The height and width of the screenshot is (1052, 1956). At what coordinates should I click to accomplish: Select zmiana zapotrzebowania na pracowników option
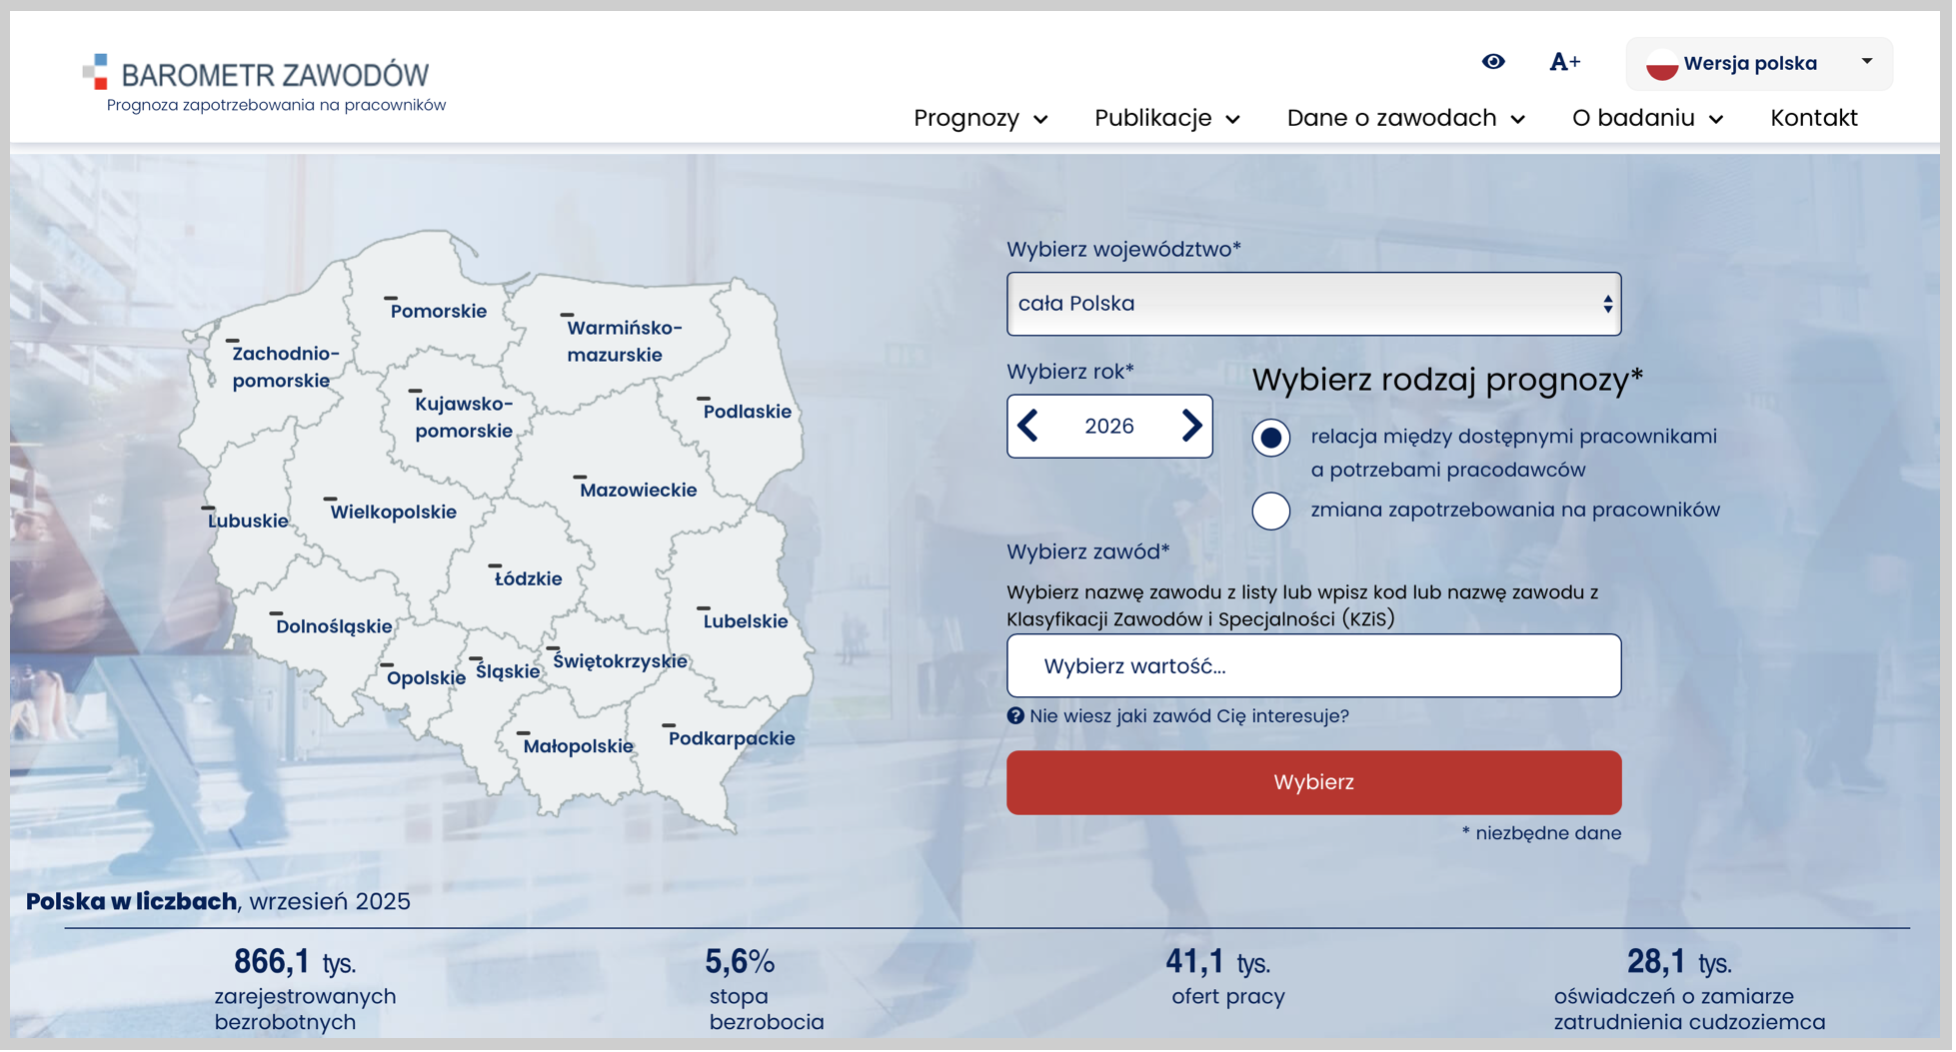1270,511
